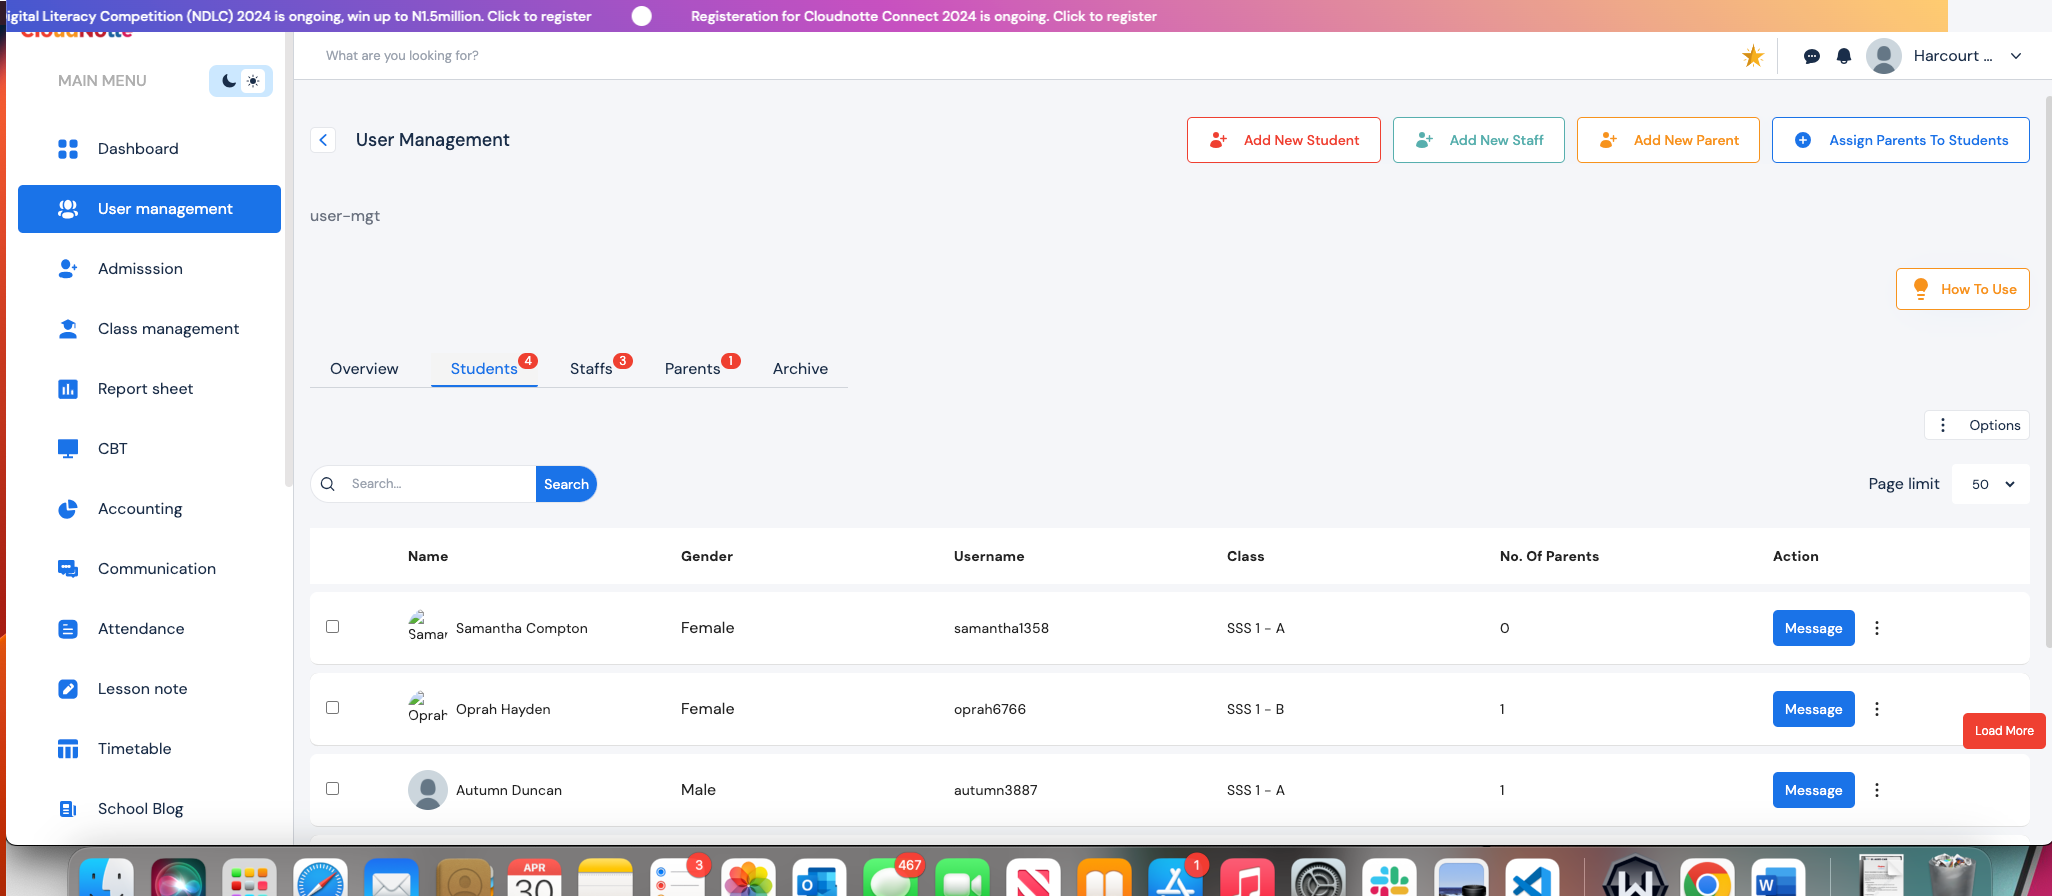This screenshot has width=2052, height=896.
Task: Click into the student Search field
Action: (438, 484)
